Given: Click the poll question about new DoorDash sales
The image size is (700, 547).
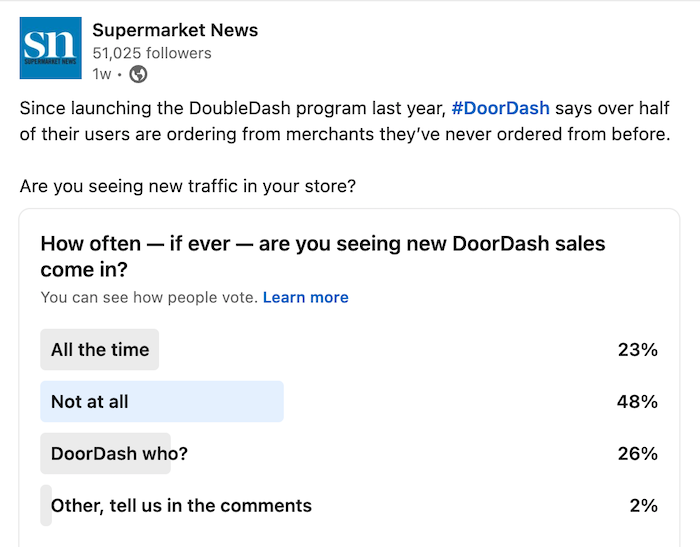Looking at the screenshot, I should point(323,256).
